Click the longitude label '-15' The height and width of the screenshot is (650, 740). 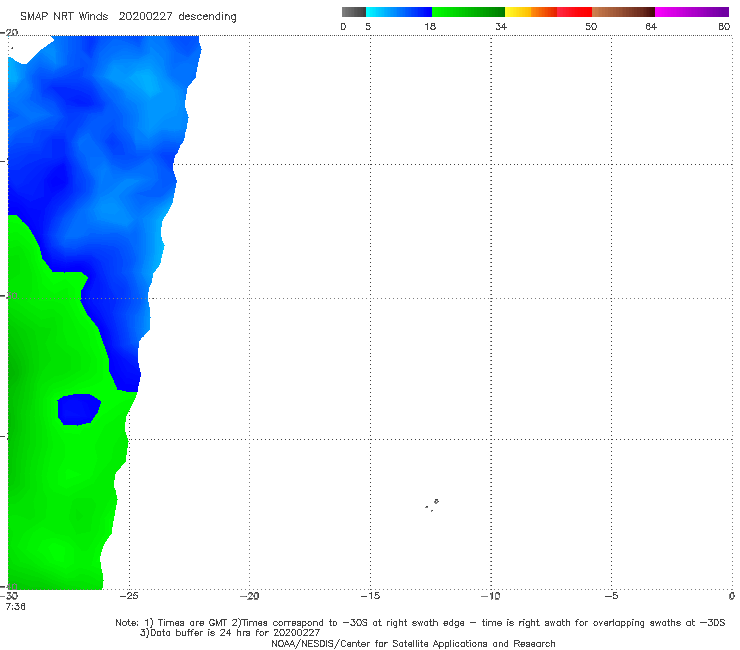point(370,596)
